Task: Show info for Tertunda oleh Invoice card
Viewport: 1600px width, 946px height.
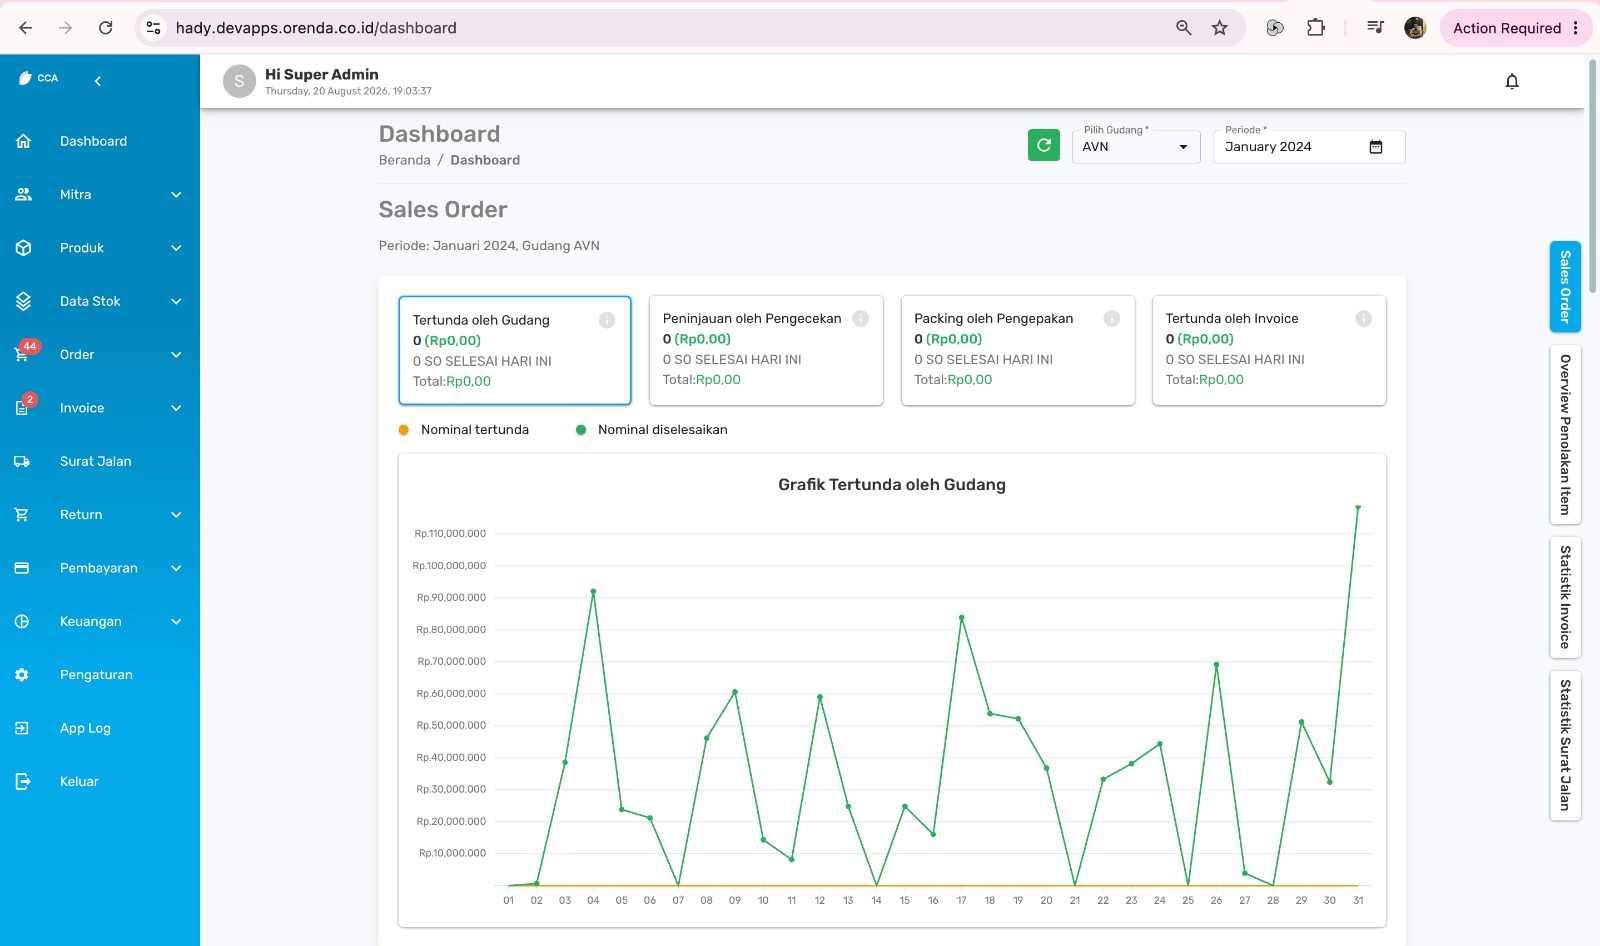Action: [x=1363, y=318]
